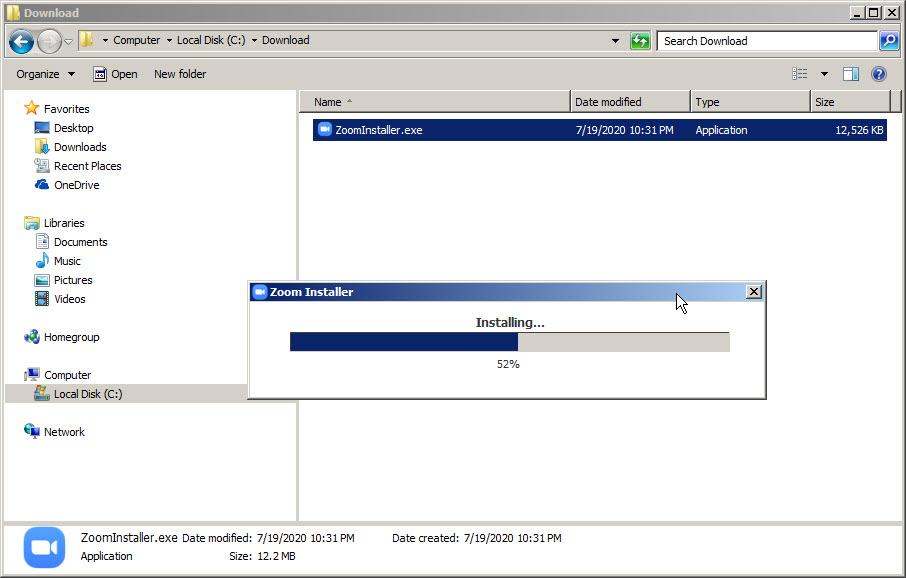Click the greyed Forward arrow button
The image size is (906, 578).
[x=49, y=42]
